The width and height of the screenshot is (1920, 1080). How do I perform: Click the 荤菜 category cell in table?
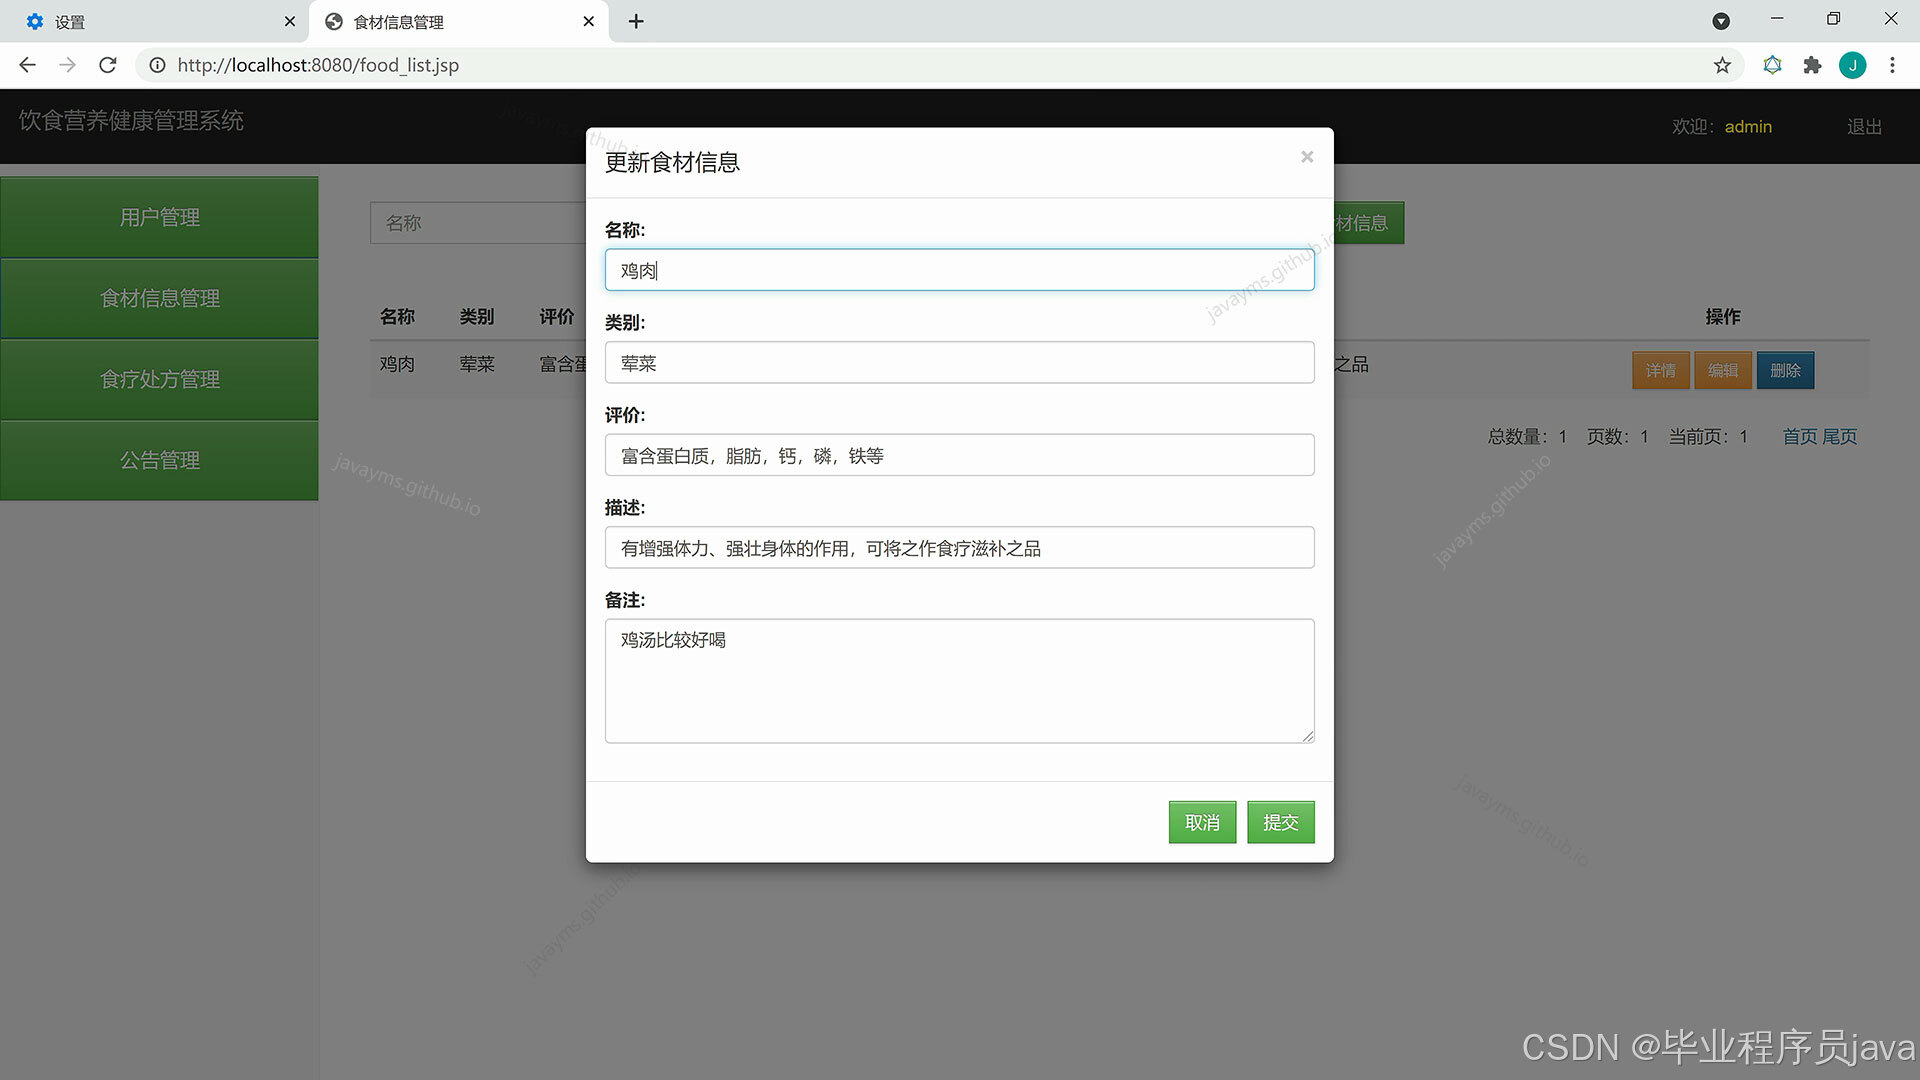pyautogui.click(x=477, y=364)
